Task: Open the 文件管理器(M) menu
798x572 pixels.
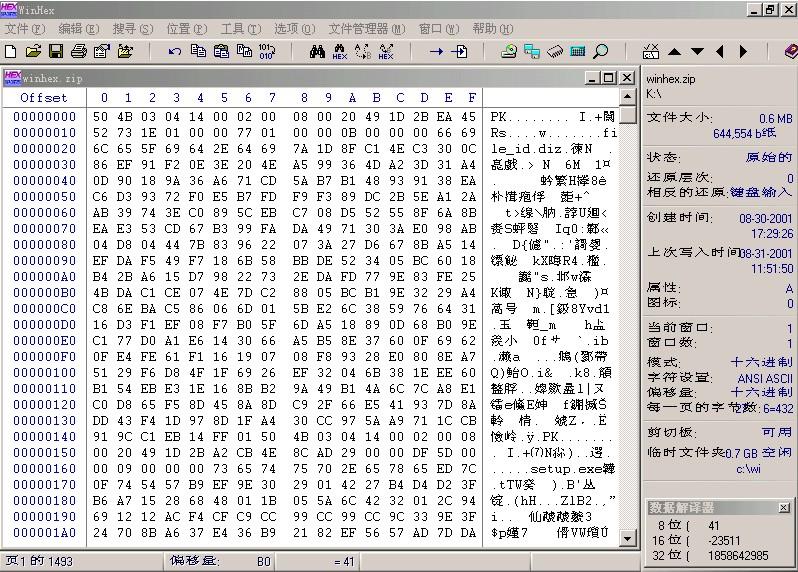Action: click(367, 28)
